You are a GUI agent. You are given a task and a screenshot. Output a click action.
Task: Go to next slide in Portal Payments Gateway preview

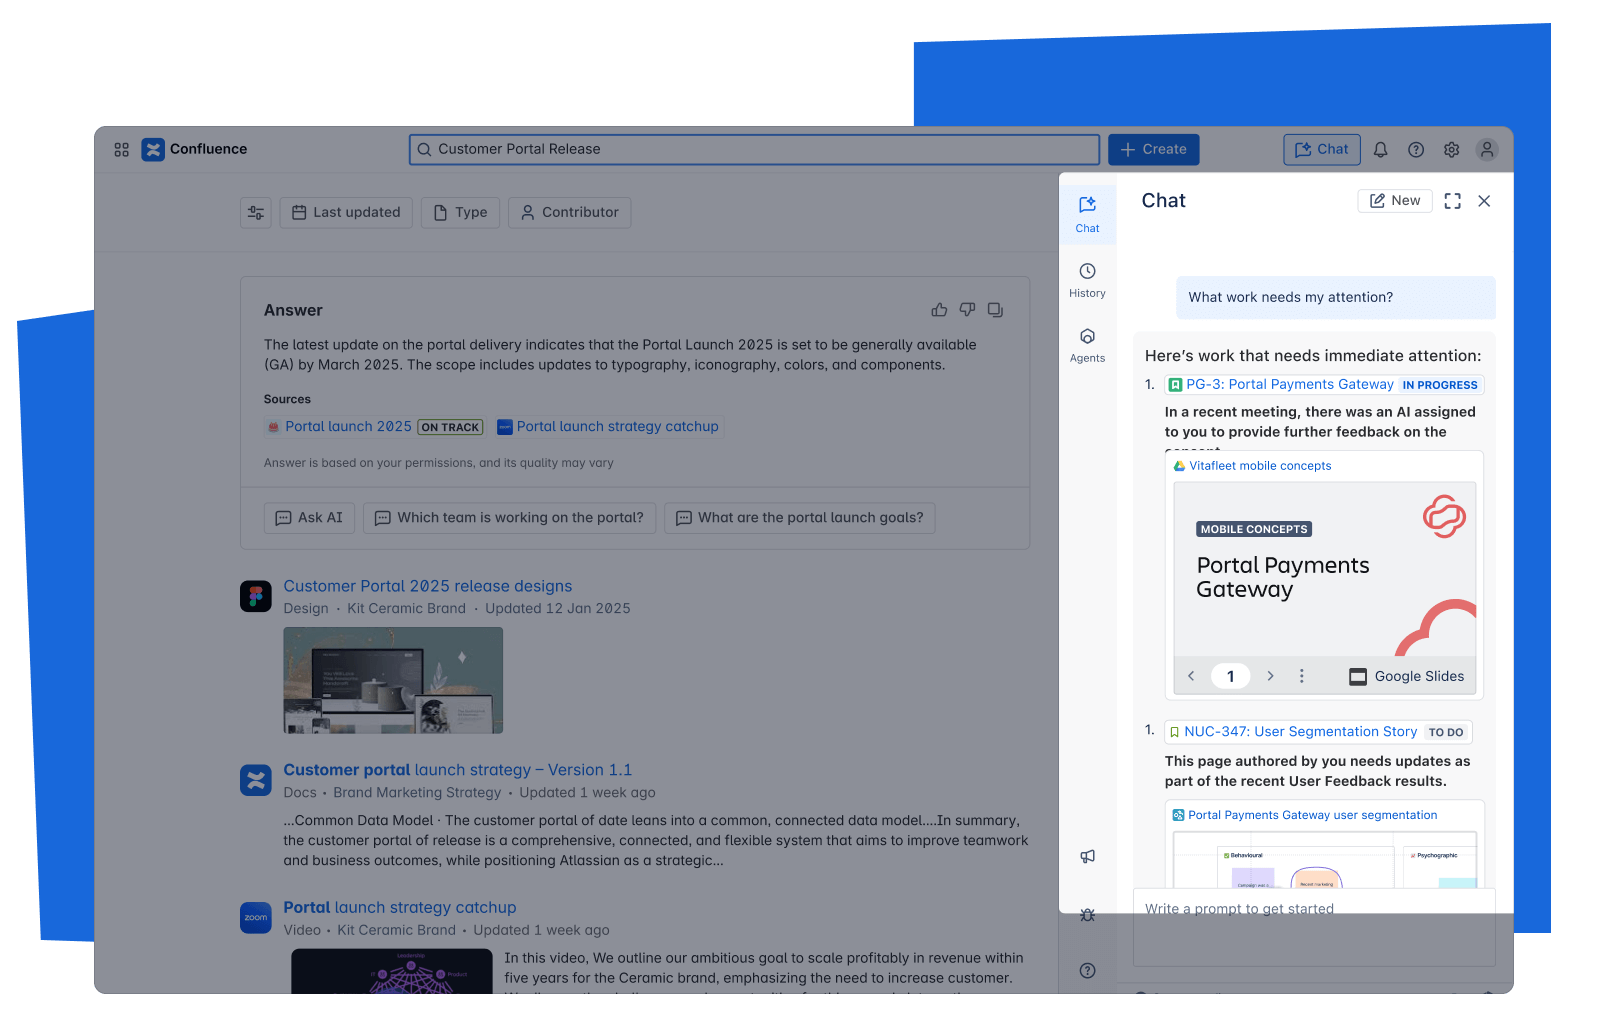[1270, 676]
